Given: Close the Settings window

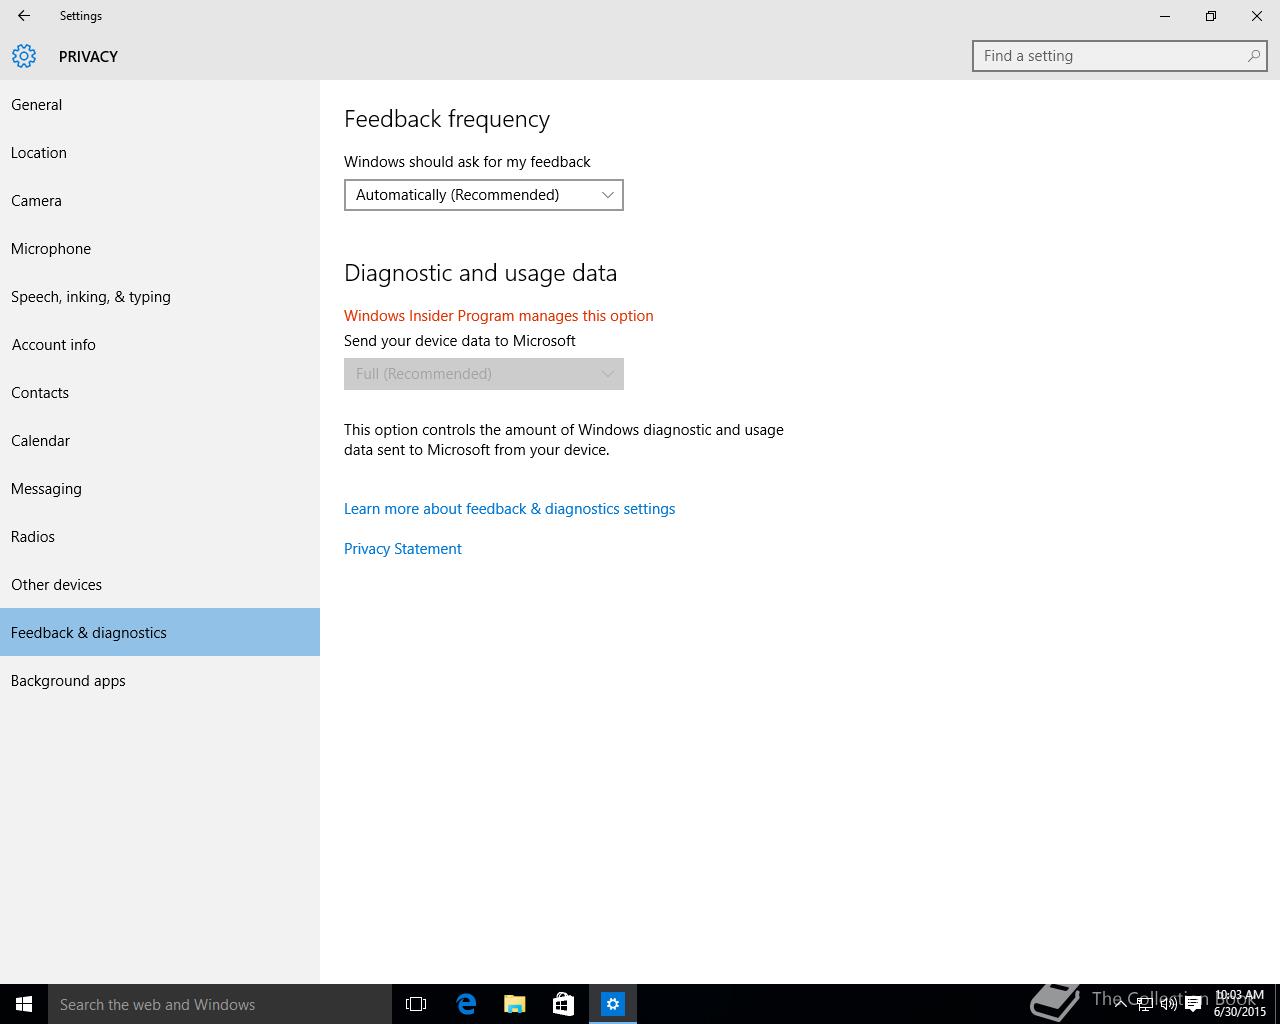Looking at the screenshot, I should tap(1257, 16).
